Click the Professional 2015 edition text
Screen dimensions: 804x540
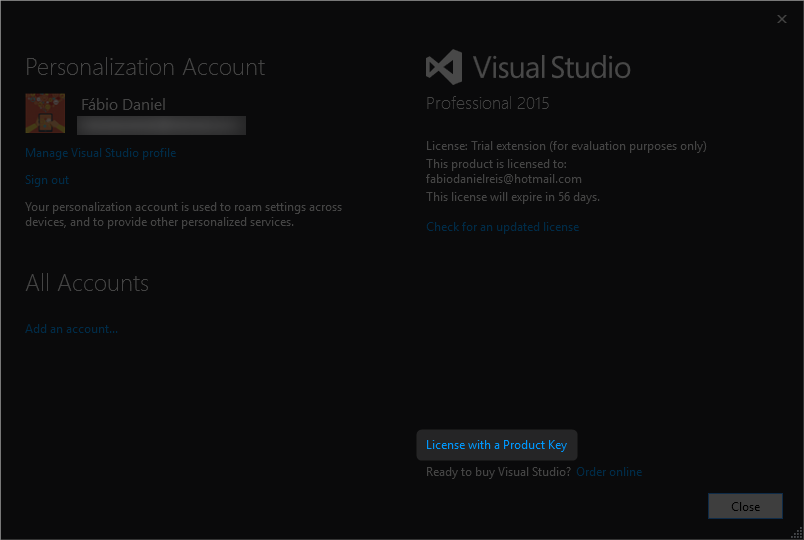tap(487, 103)
